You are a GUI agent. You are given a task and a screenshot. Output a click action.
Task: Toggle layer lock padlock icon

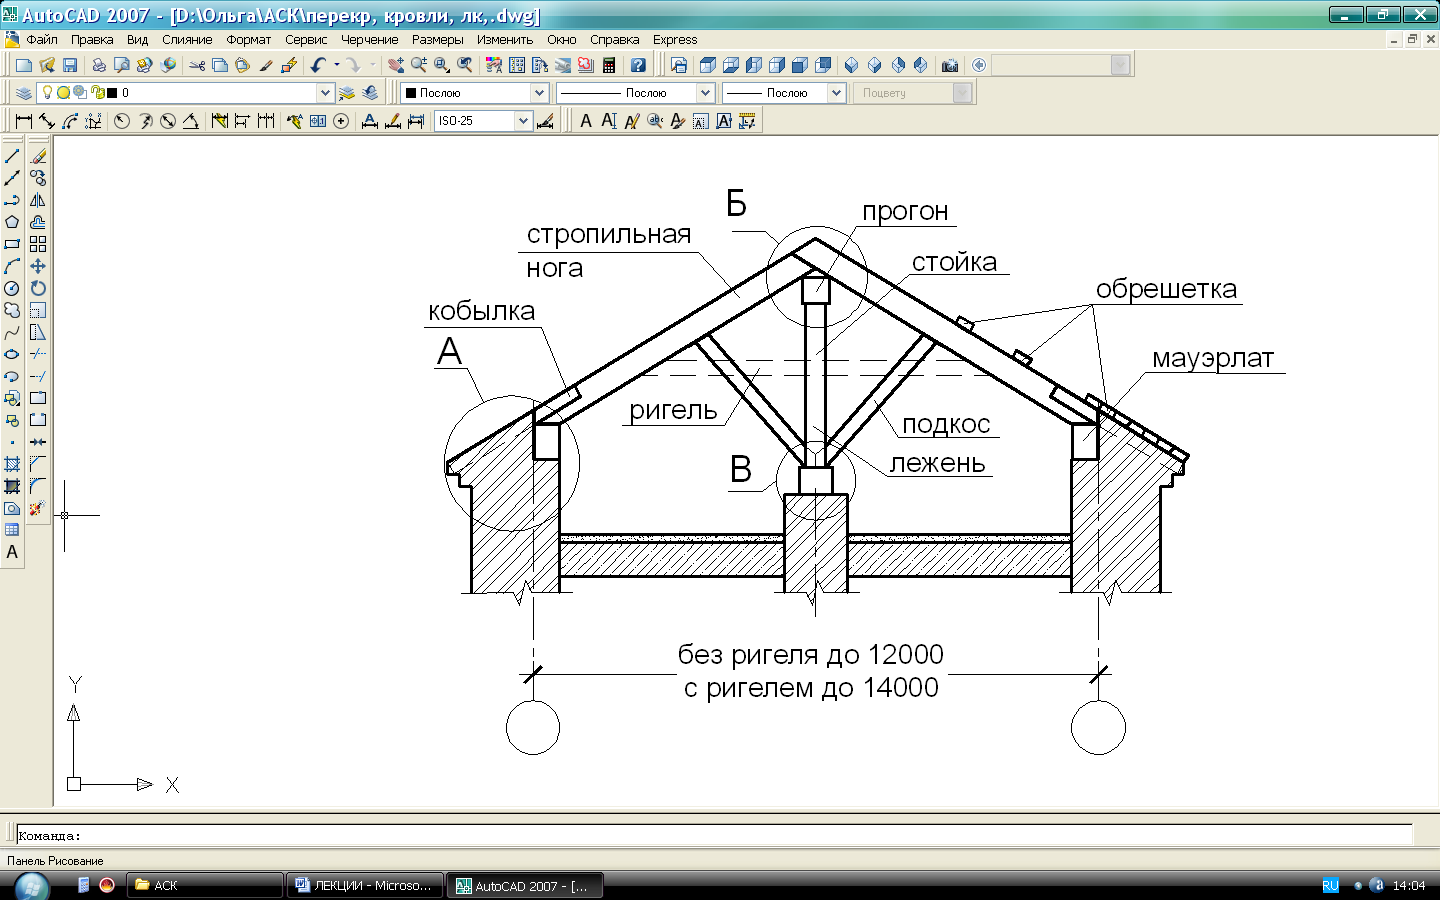coord(97,92)
